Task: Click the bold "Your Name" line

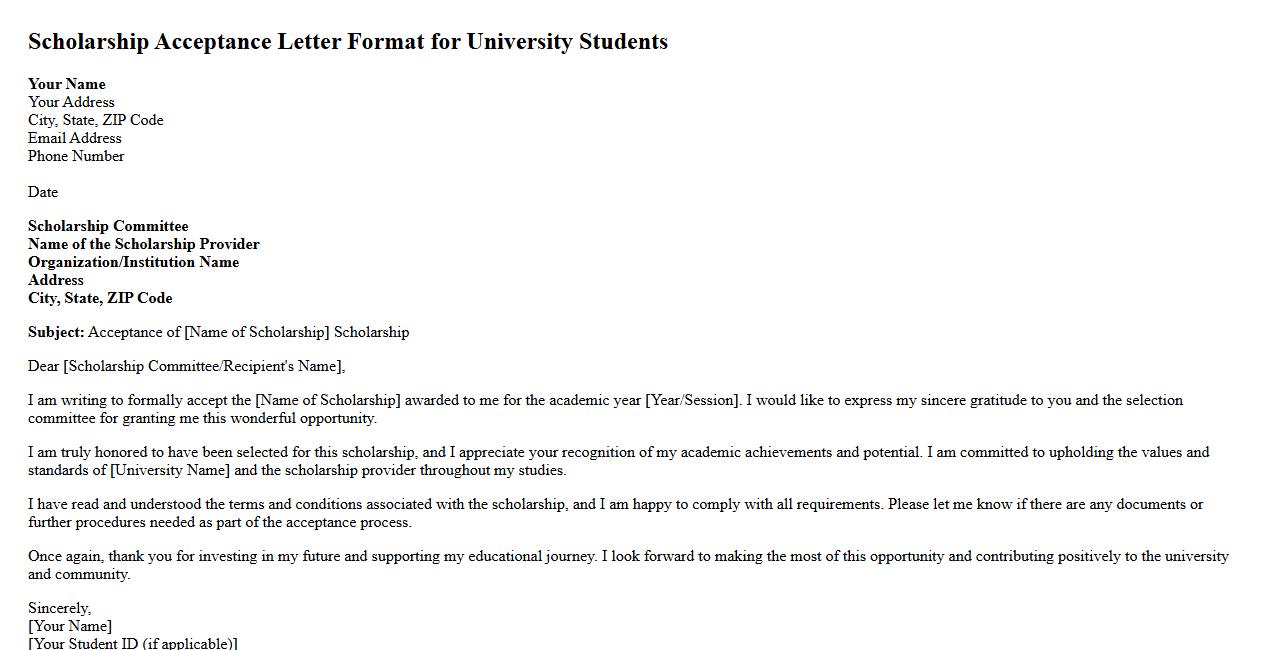Action: tap(66, 84)
